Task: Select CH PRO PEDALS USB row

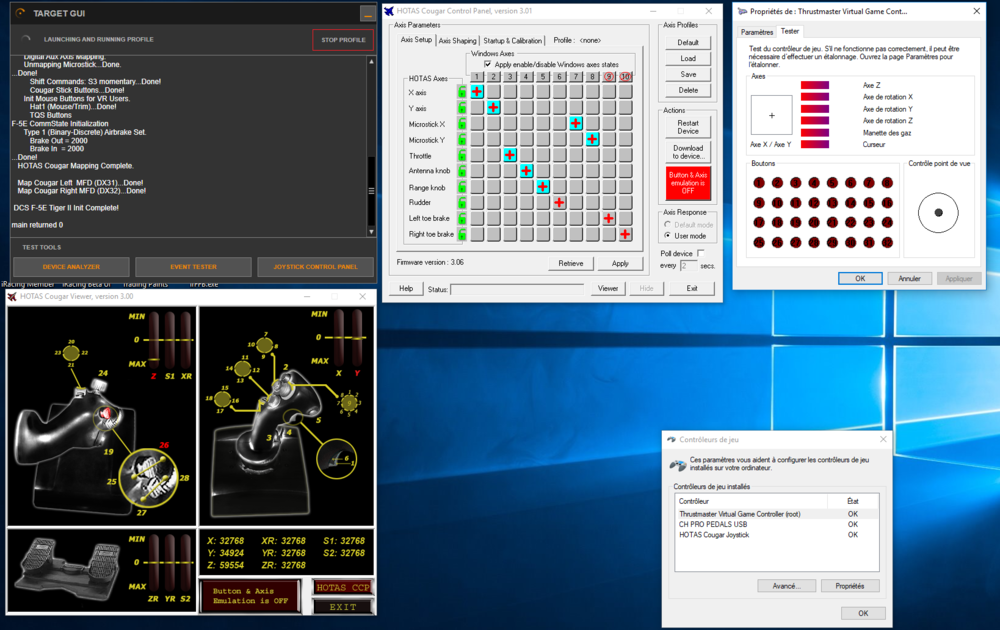Action: [x=776, y=524]
